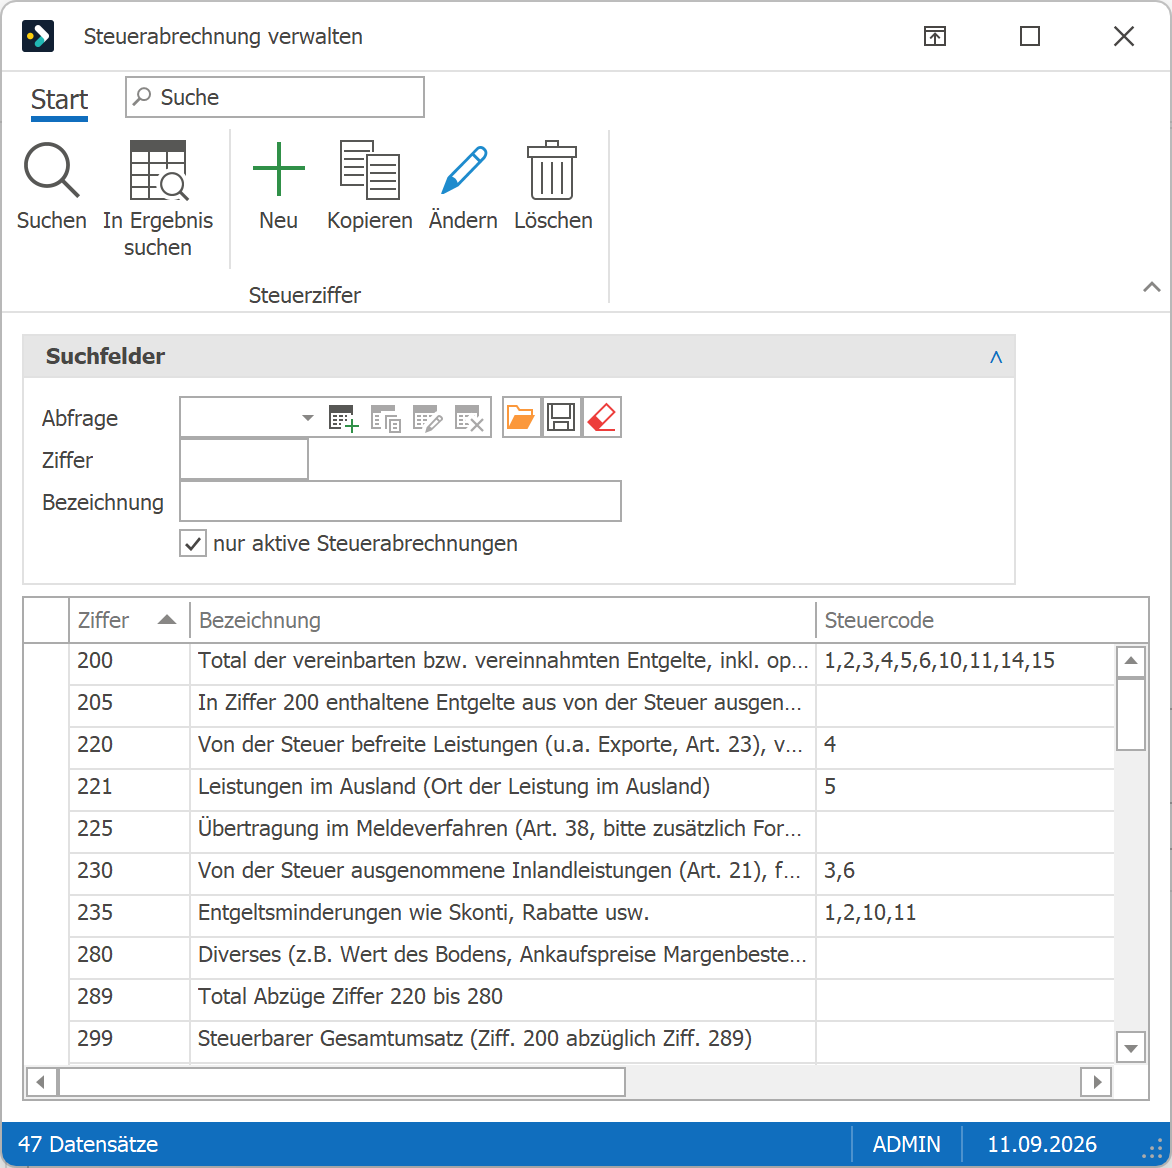Delete the Abfrage query icon
Viewport: 1172px width, 1168px height.
coord(469,418)
